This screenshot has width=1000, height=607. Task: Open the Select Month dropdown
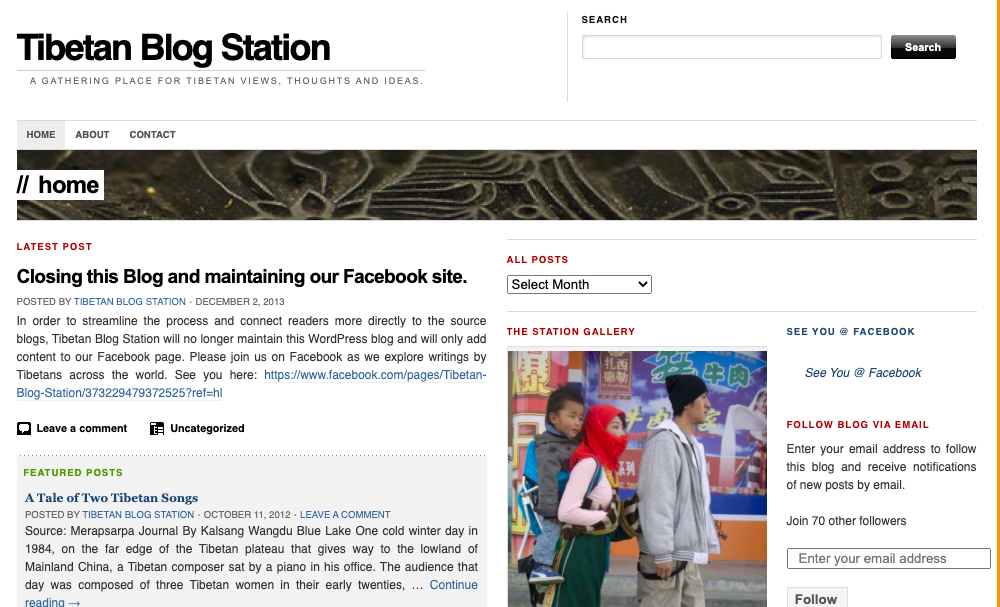coord(579,284)
